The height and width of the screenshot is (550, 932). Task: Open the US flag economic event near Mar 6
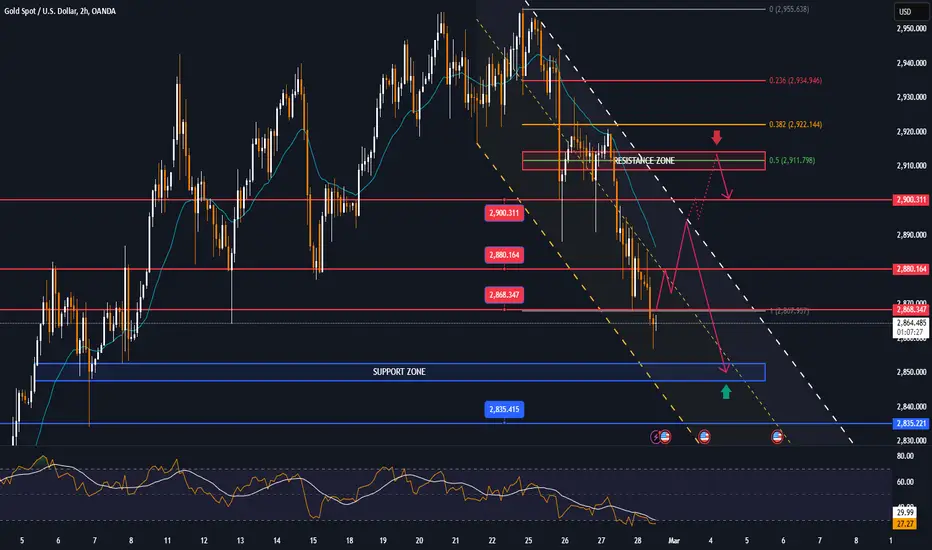pyautogui.click(x=777, y=437)
